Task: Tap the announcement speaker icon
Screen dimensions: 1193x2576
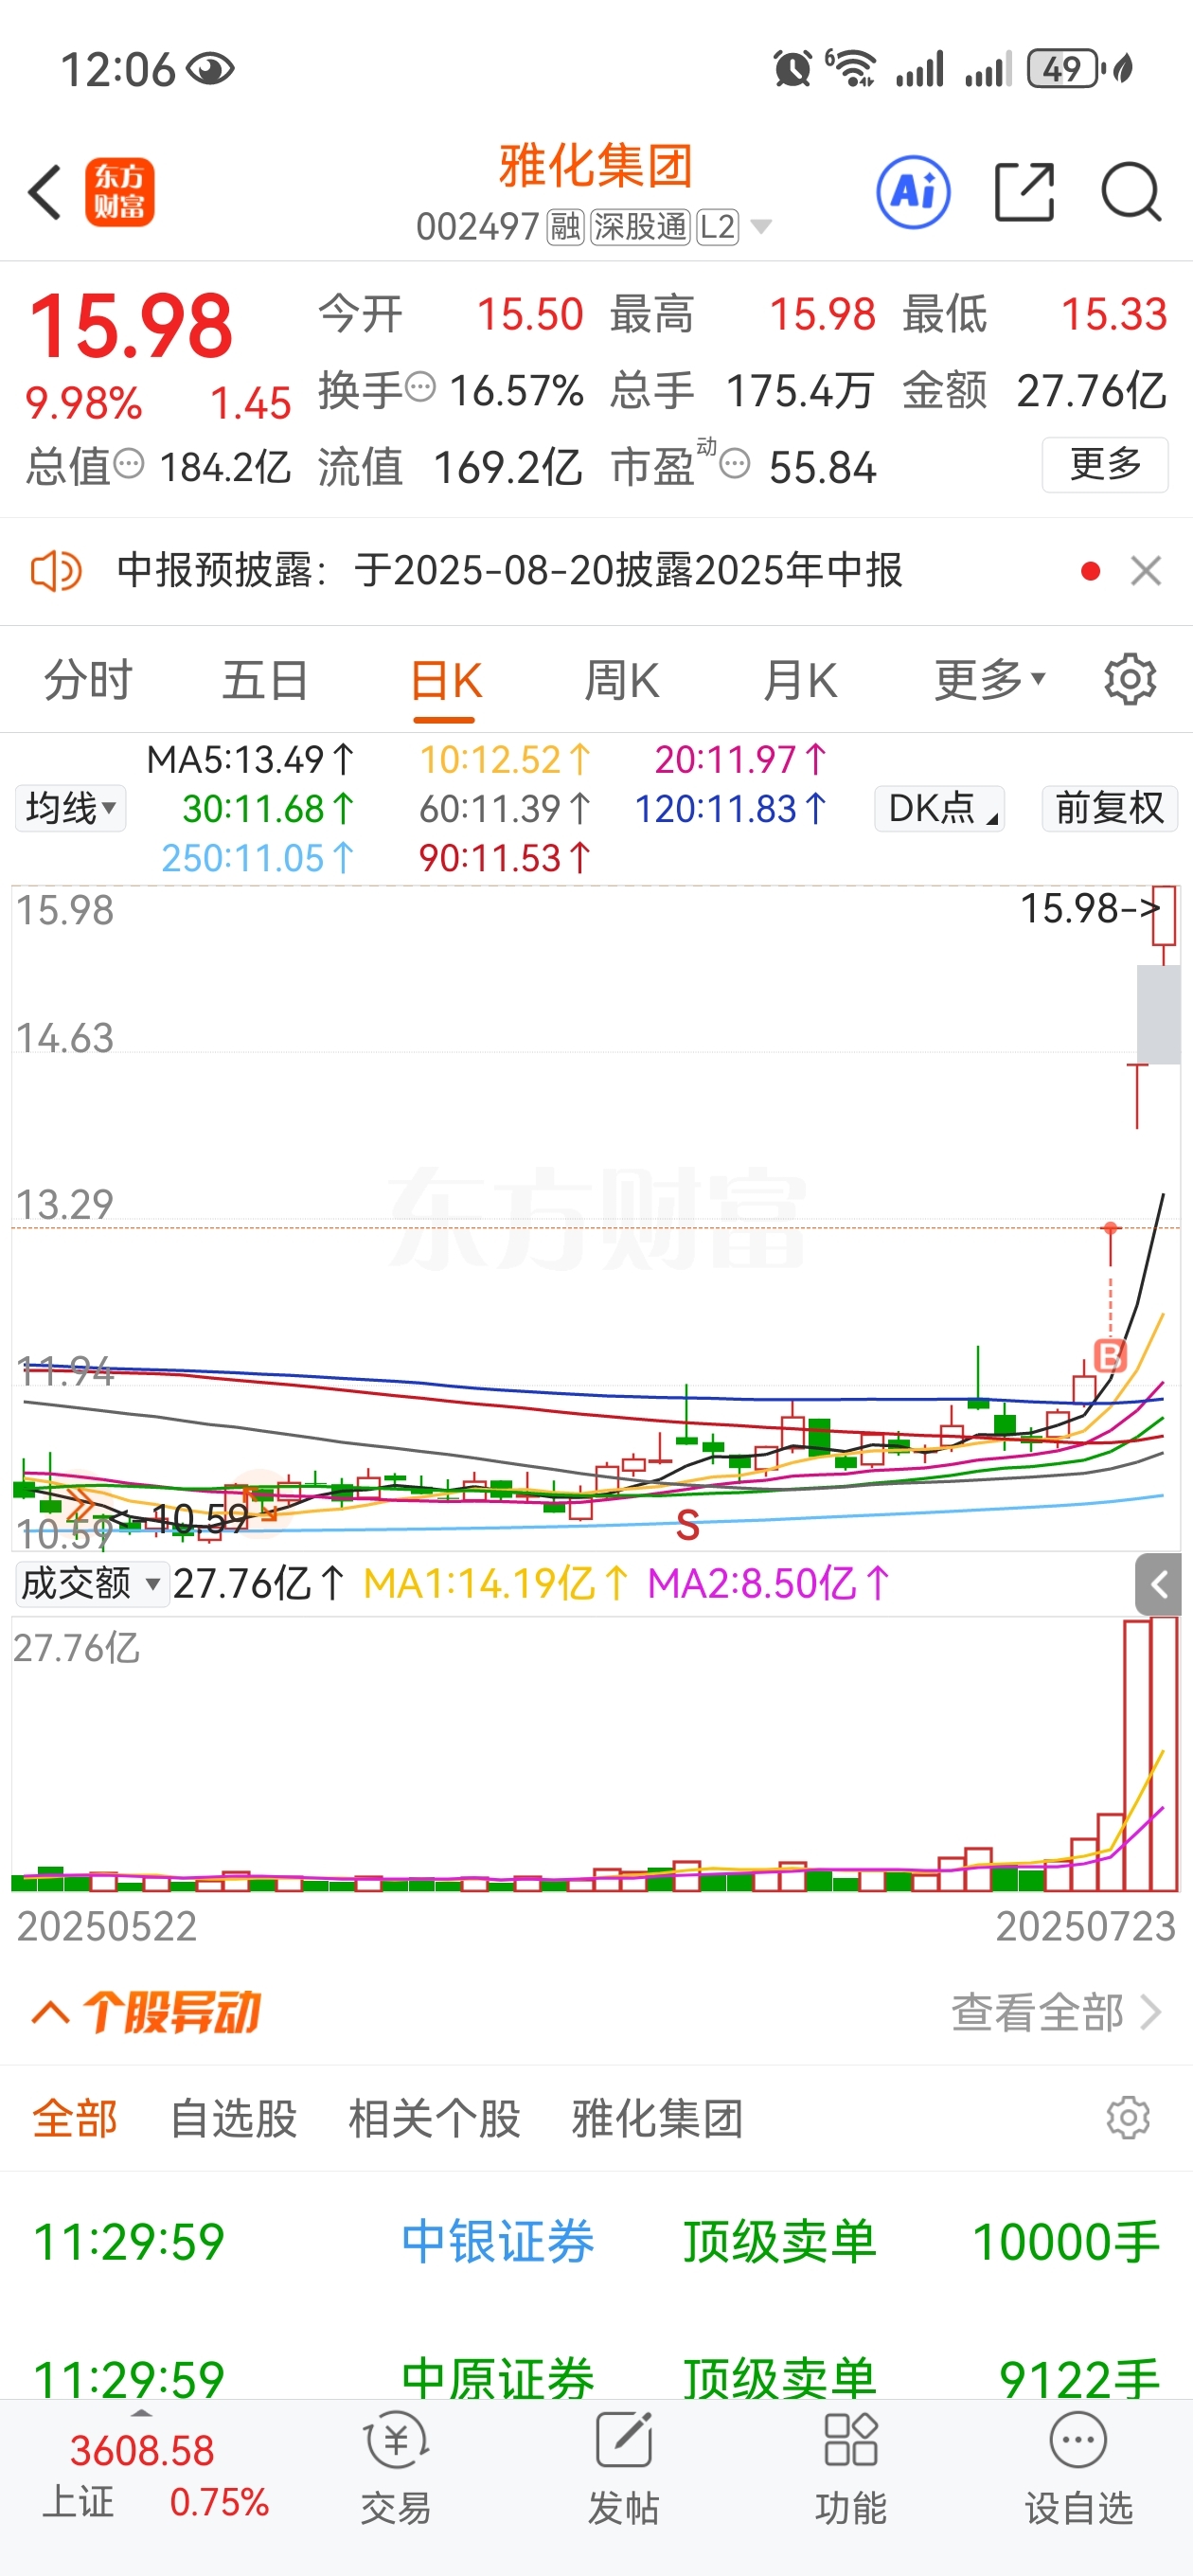Action: pyautogui.click(x=56, y=571)
